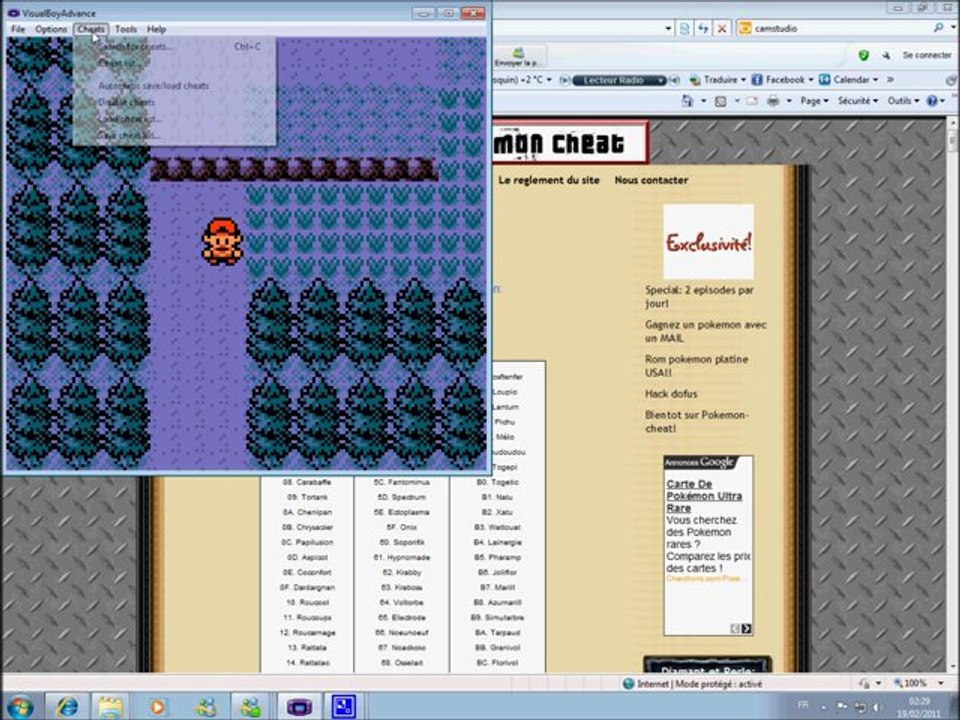This screenshot has width=960, height=720.
Task: Click the radio volume speaker icon
Action: [x=675, y=80]
